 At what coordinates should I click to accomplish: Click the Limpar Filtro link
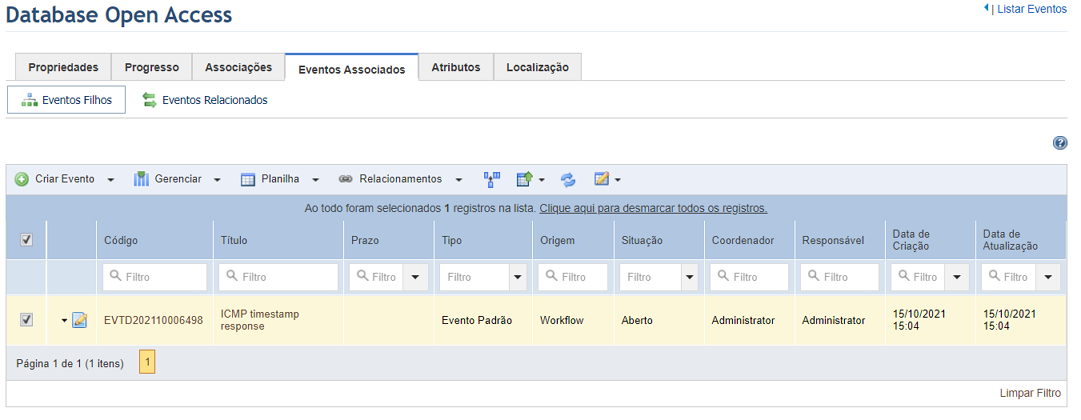1031,393
